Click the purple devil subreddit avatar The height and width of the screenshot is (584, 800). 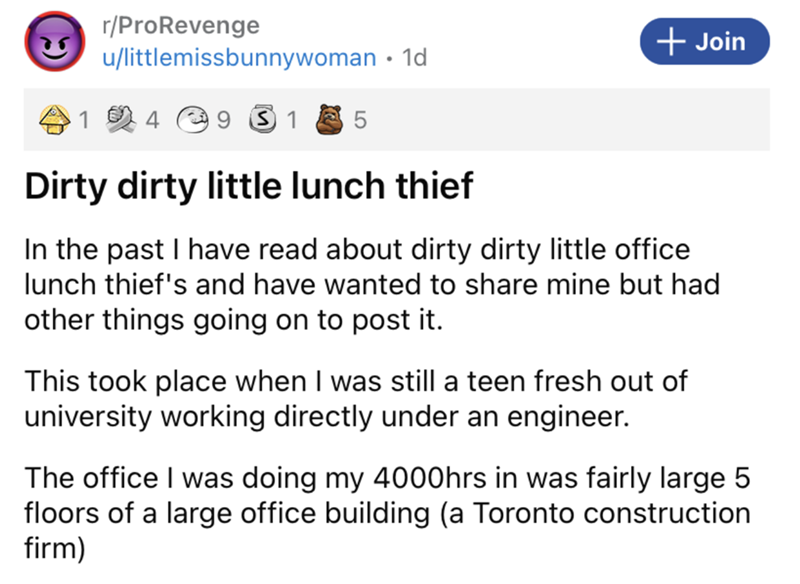click(53, 42)
